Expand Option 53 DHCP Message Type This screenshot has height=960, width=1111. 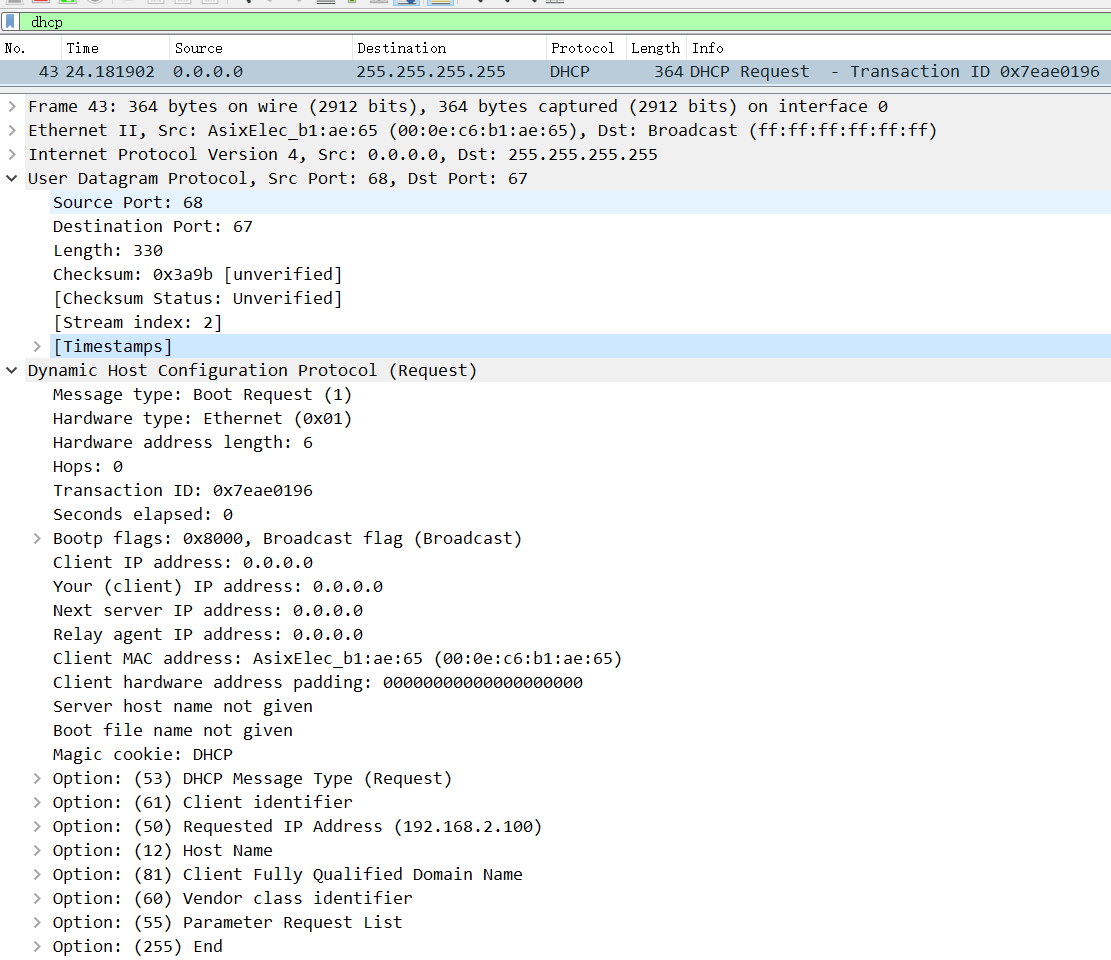pos(37,779)
